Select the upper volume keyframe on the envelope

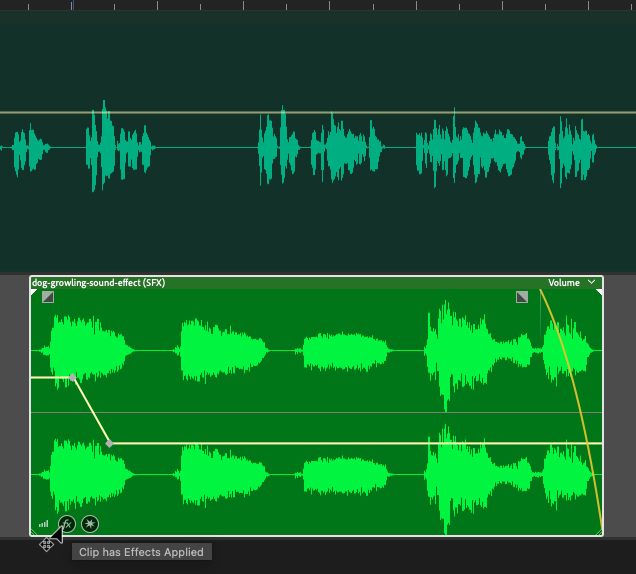[73, 378]
